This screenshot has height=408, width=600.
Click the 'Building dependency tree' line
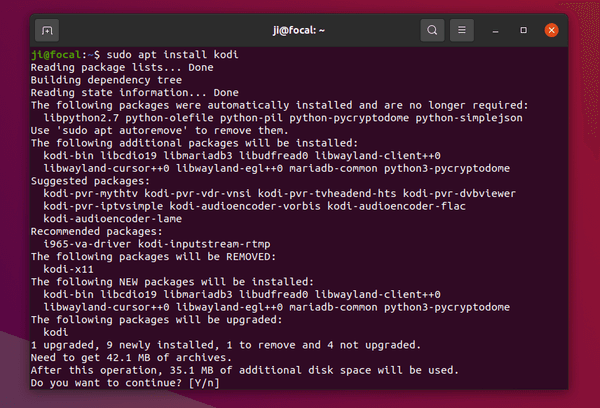click(106, 80)
